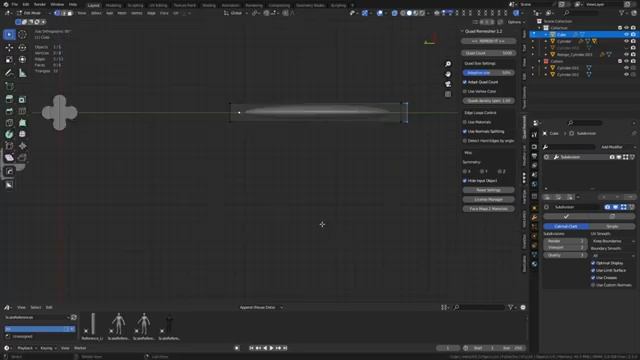The image size is (640, 360).
Task: Hide Cylinder object with eye icon
Action: 627,41
